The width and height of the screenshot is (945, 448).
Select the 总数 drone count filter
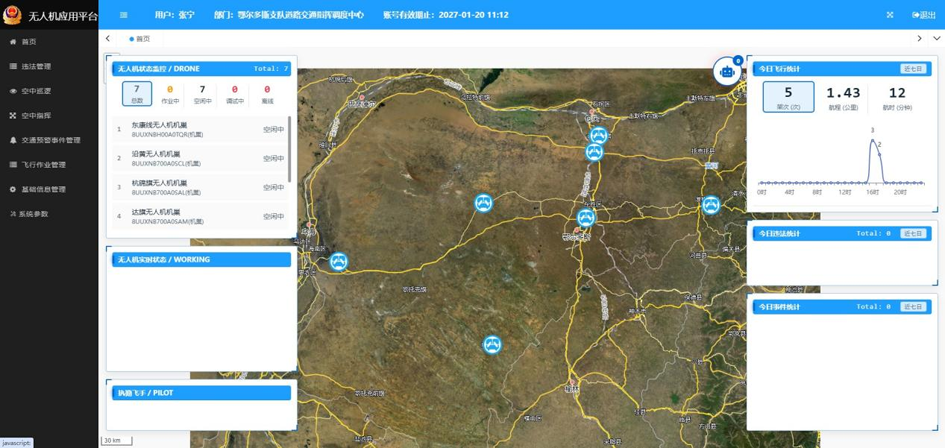point(137,94)
